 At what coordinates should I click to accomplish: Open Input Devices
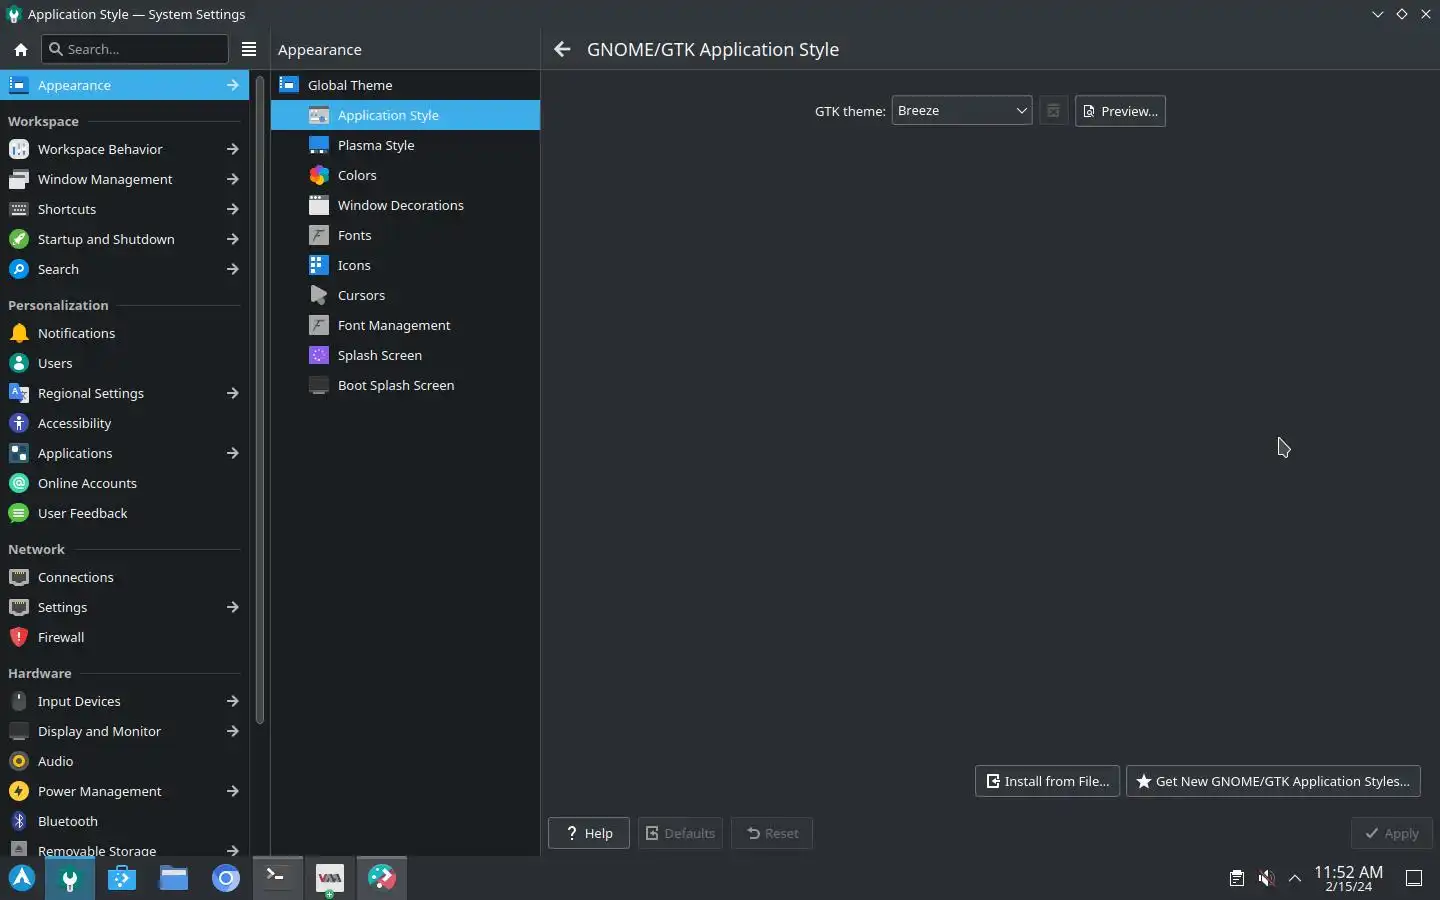coord(124,701)
